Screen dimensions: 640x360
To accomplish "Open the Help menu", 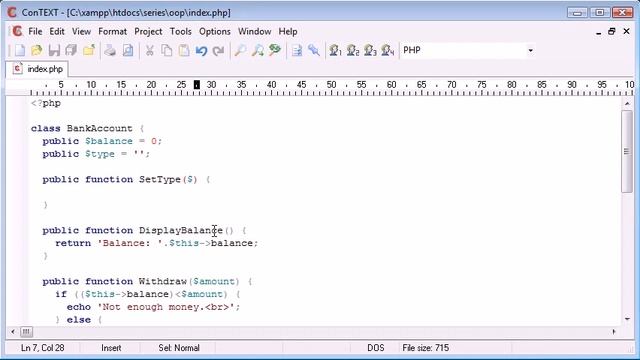I will [288, 31].
